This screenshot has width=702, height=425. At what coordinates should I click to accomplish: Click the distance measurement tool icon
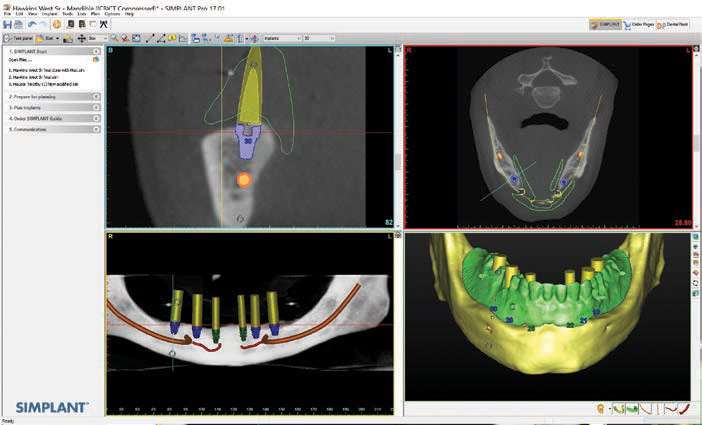[149, 38]
